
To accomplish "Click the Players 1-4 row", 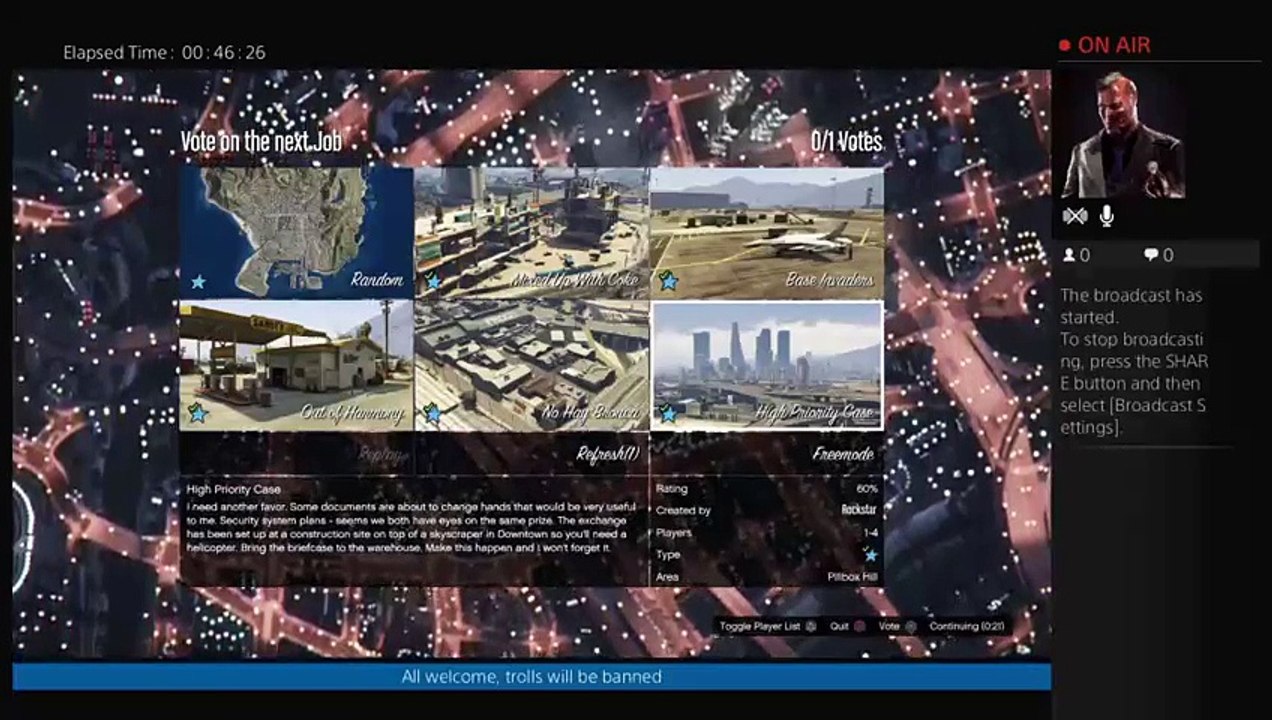I will pyautogui.click(x=767, y=533).
